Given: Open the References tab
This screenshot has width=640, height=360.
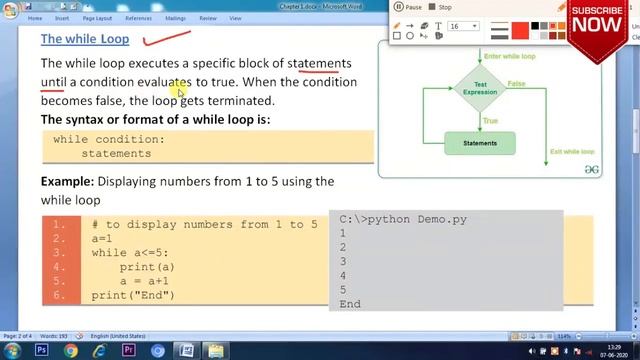Looking at the screenshot, I should [x=138, y=18].
